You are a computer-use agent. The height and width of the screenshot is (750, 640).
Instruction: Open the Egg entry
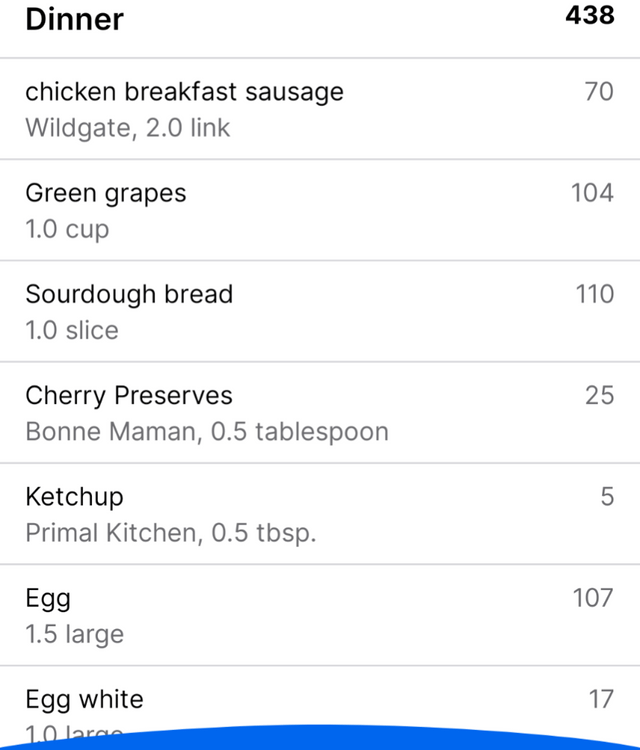point(320,616)
